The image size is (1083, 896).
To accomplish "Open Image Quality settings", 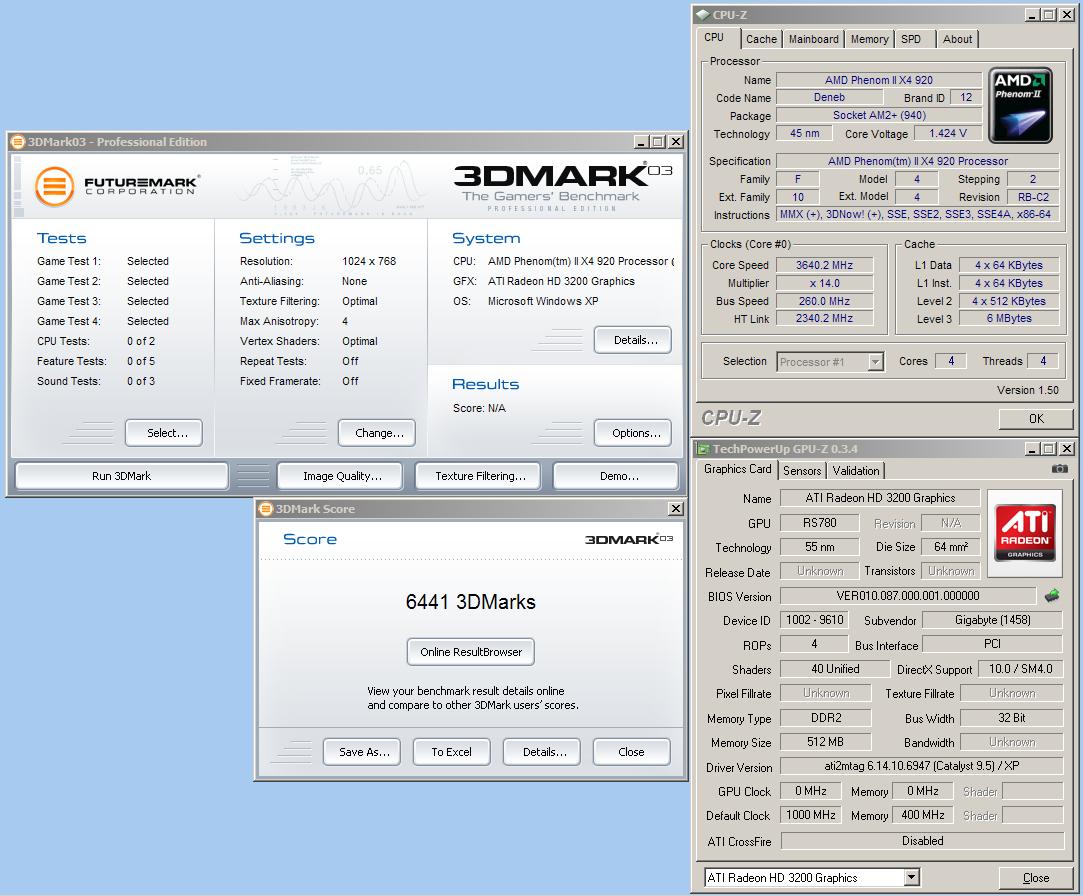I will (x=342, y=476).
